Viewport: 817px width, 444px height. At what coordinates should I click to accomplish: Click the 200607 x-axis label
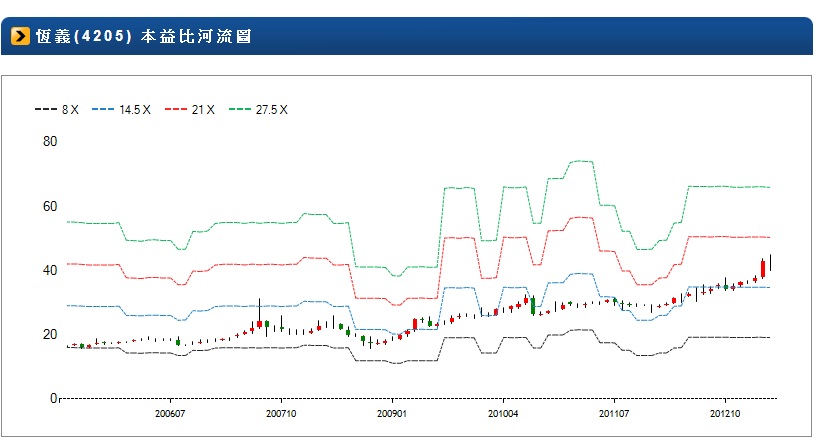pos(170,414)
